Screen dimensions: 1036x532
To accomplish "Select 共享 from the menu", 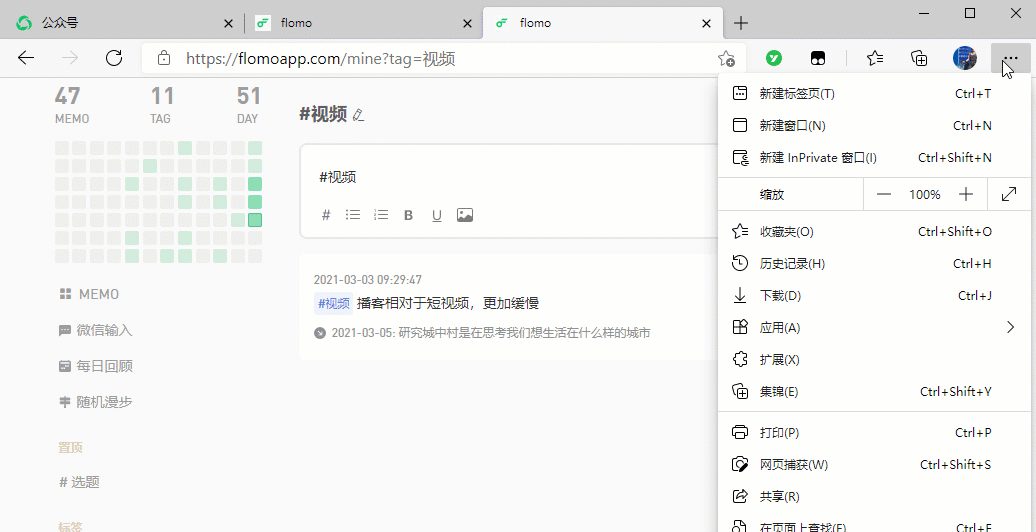I will pyautogui.click(x=873, y=496).
